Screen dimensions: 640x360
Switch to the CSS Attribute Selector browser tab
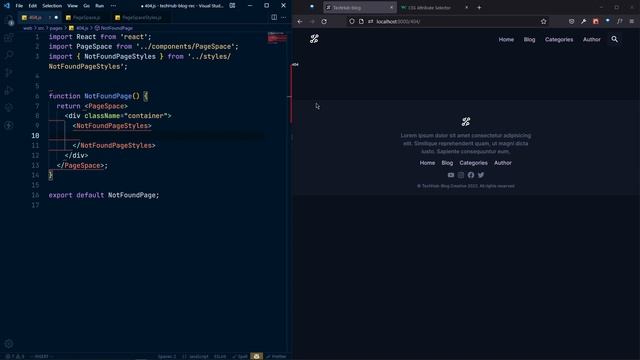[x=429, y=7]
